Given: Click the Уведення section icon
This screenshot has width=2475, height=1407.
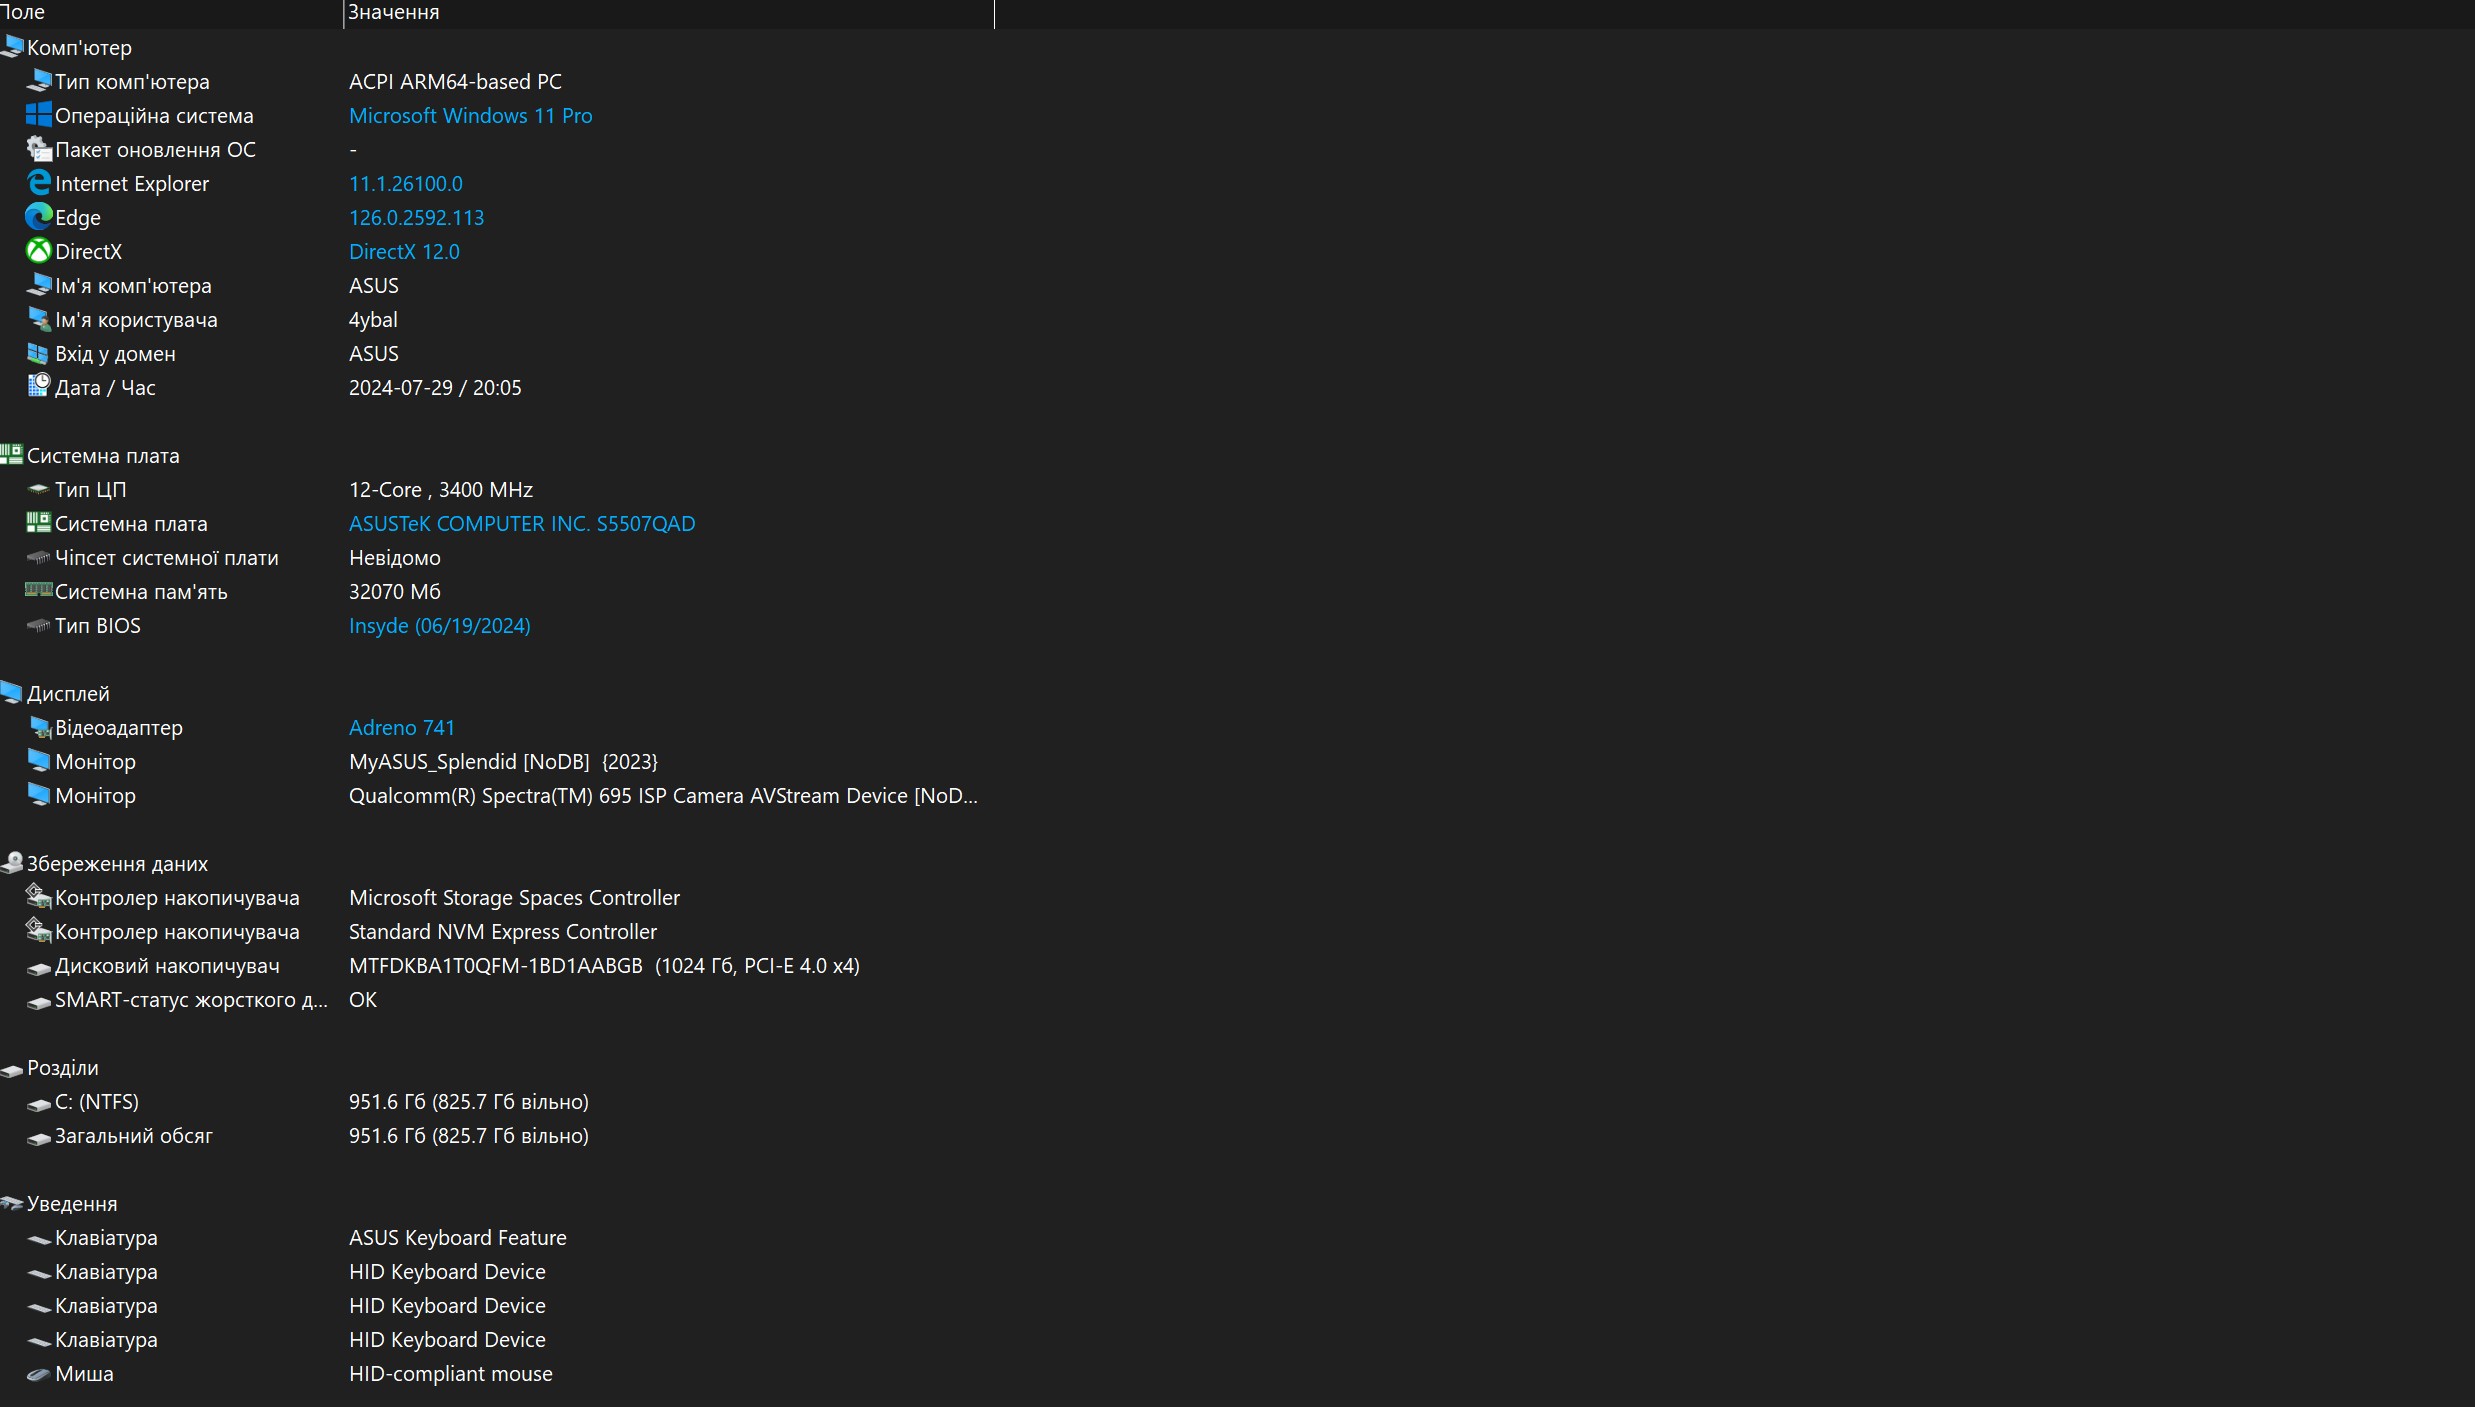Looking at the screenshot, I should coord(12,1202).
